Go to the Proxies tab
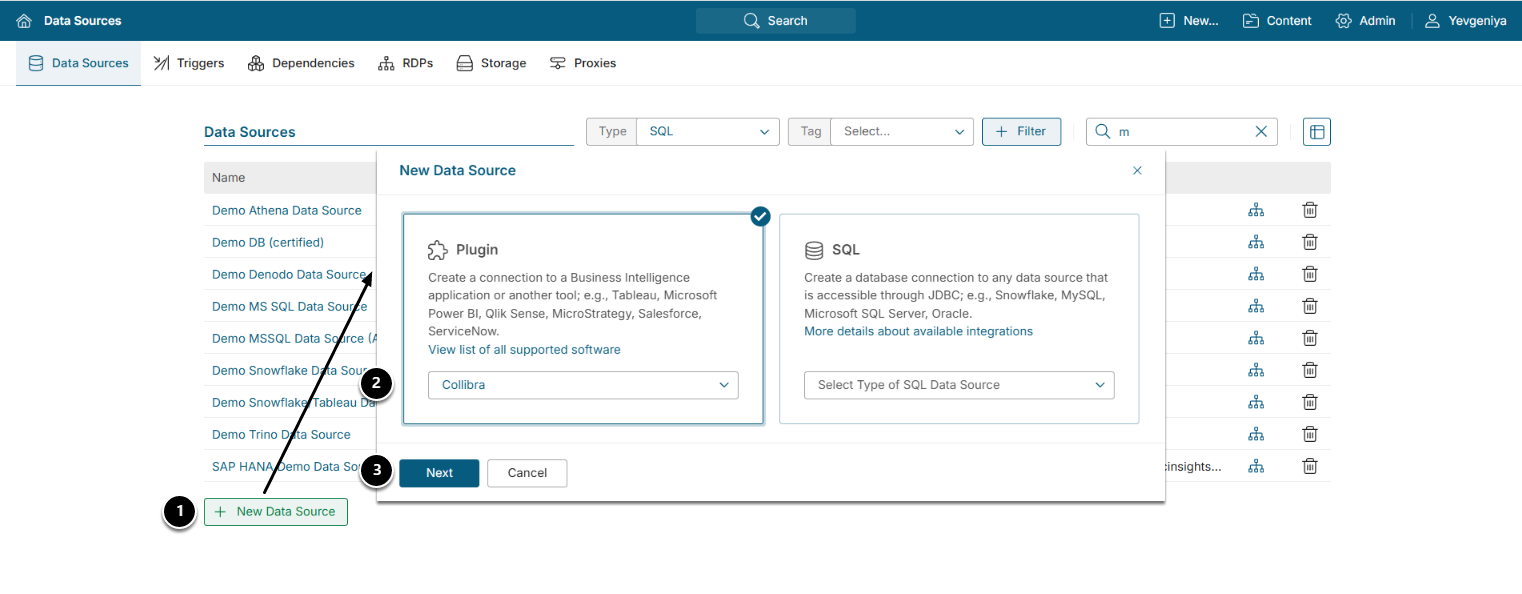This screenshot has width=1522, height=594. tap(583, 63)
